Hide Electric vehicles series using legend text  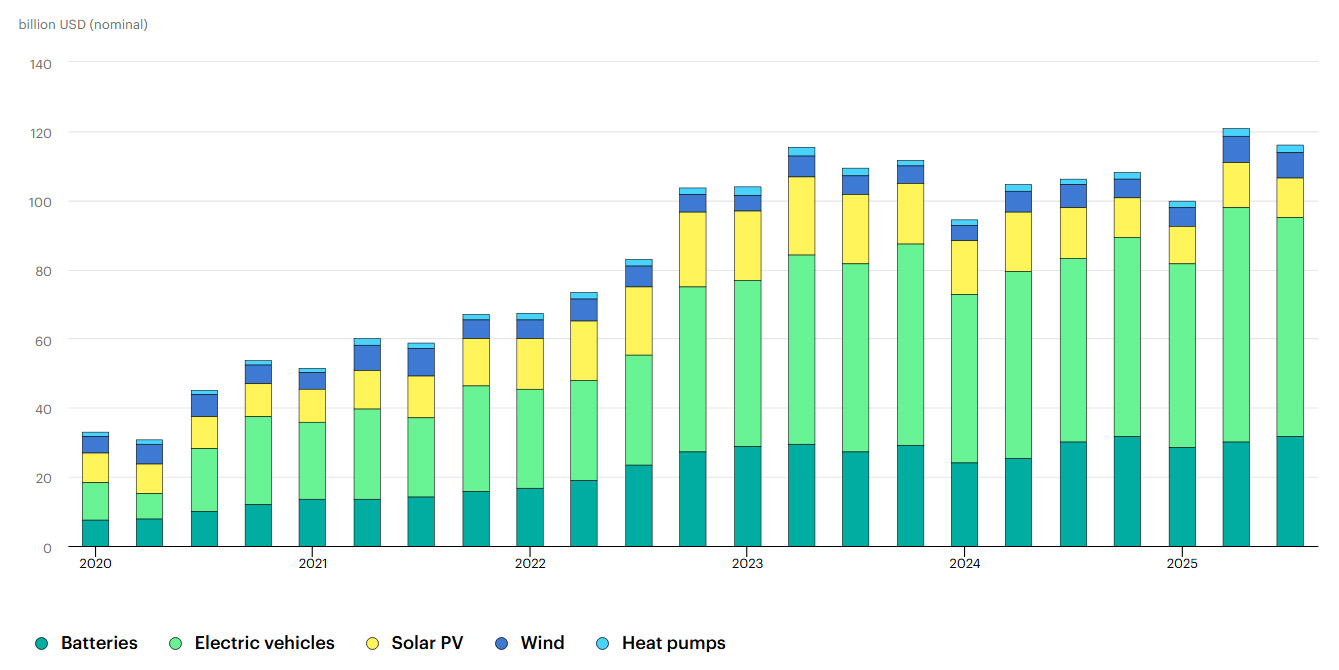click(x=264, y=643)
